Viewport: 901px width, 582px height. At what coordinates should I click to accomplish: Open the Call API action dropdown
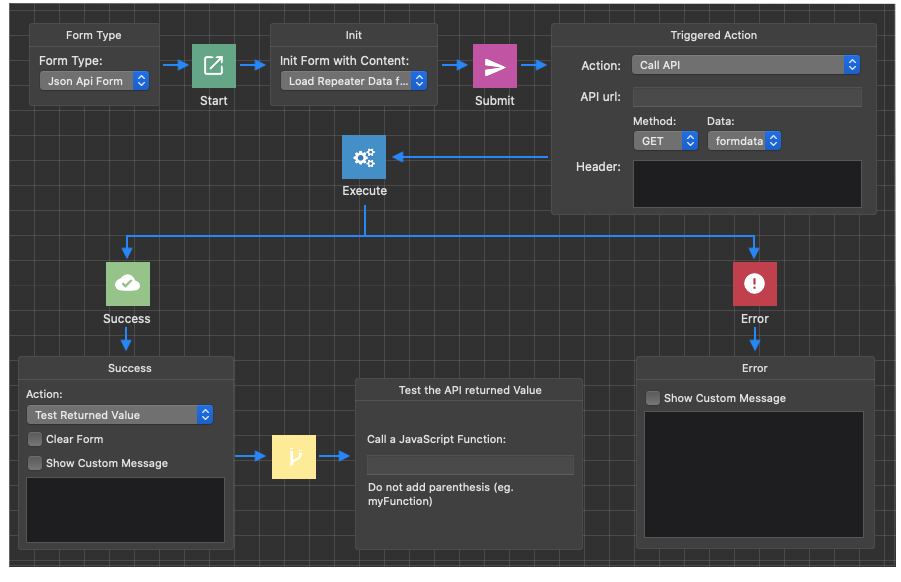click(746, 65)
